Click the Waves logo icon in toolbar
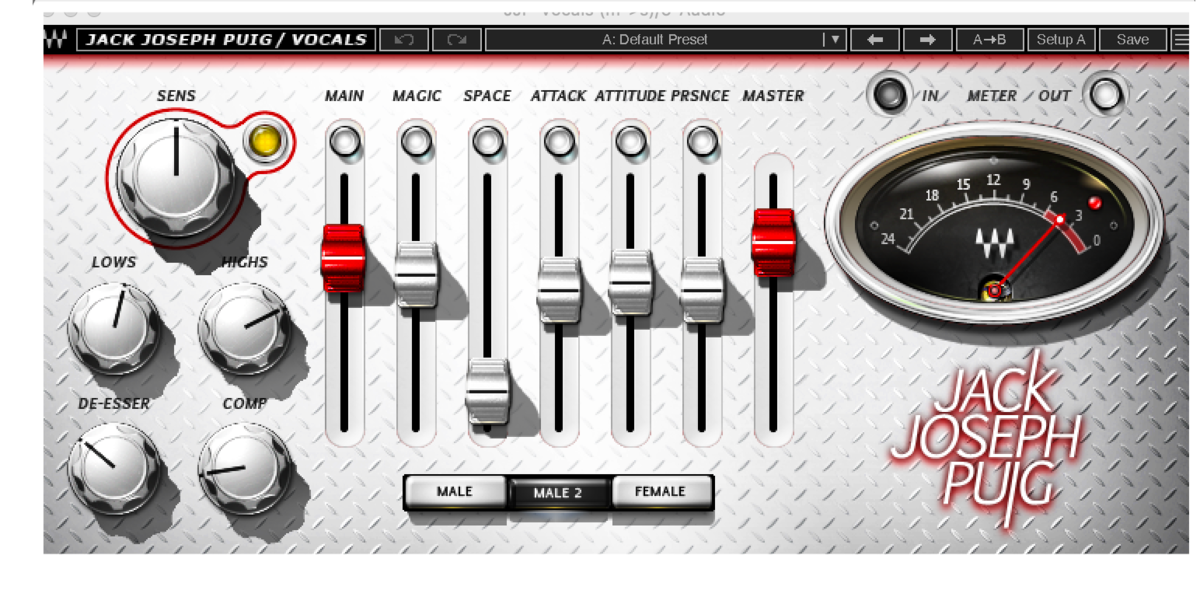The height and width of the screenshot is (597, 1200). point(56,40)
